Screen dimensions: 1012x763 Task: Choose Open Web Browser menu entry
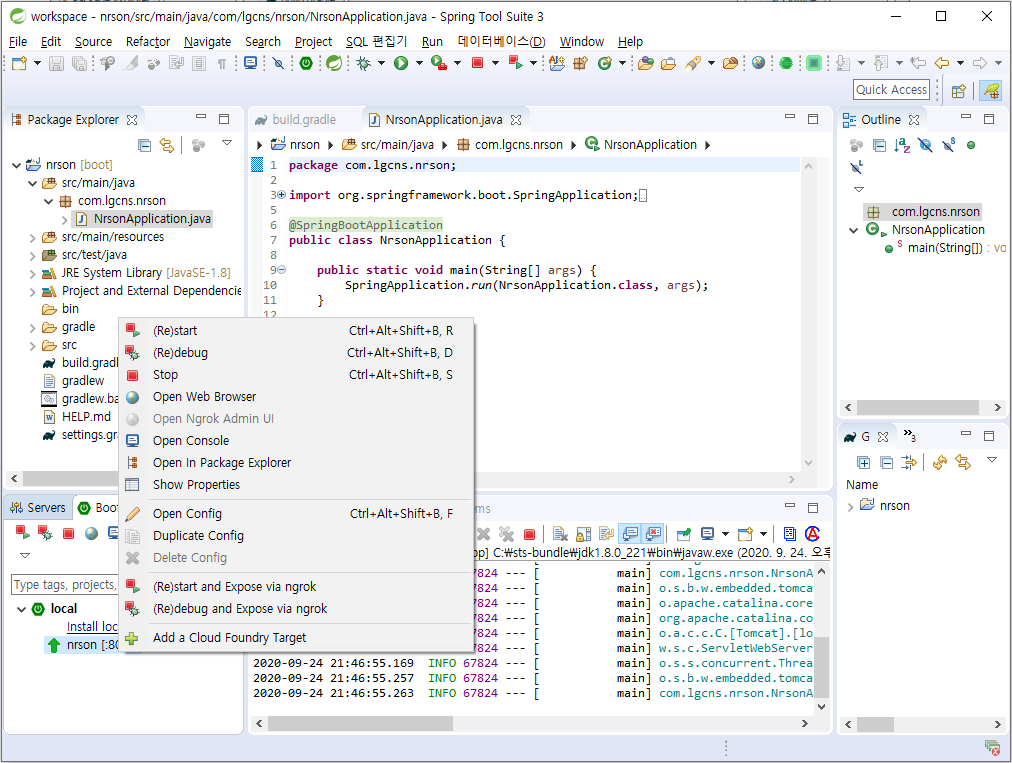click(296, 396)
